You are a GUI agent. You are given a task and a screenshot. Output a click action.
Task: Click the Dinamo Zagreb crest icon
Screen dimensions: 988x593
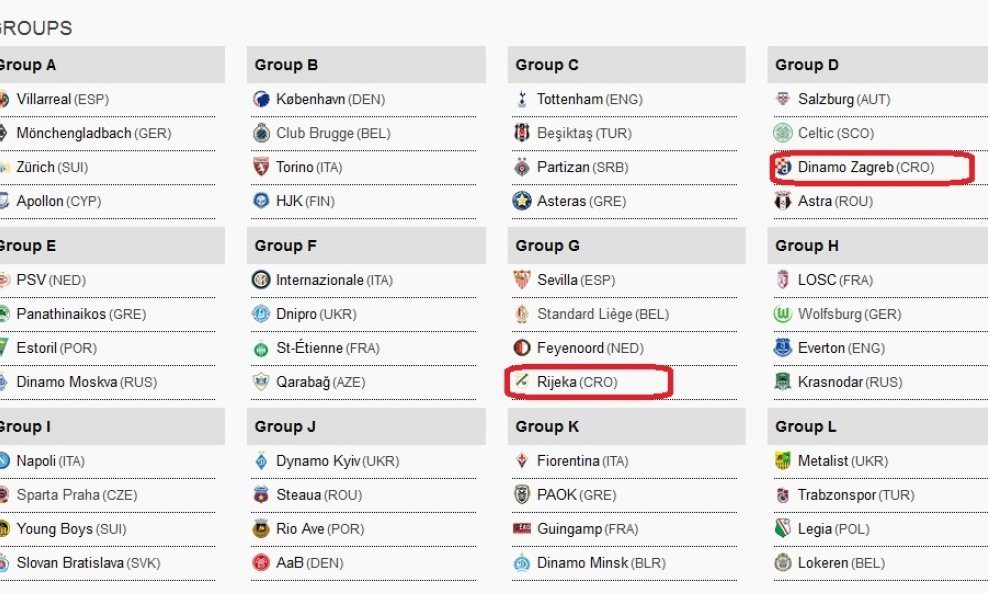783,167
